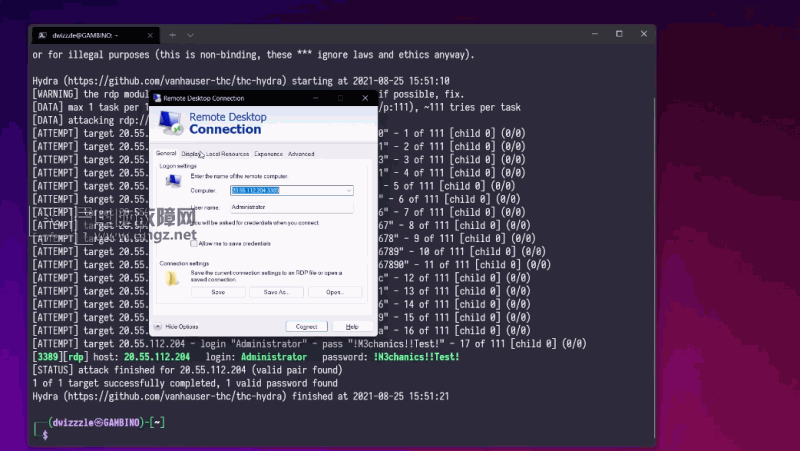800x451 pixels.
Task: Enable Allow me to save credentials checkbox
Action: (x=194, y=243)
